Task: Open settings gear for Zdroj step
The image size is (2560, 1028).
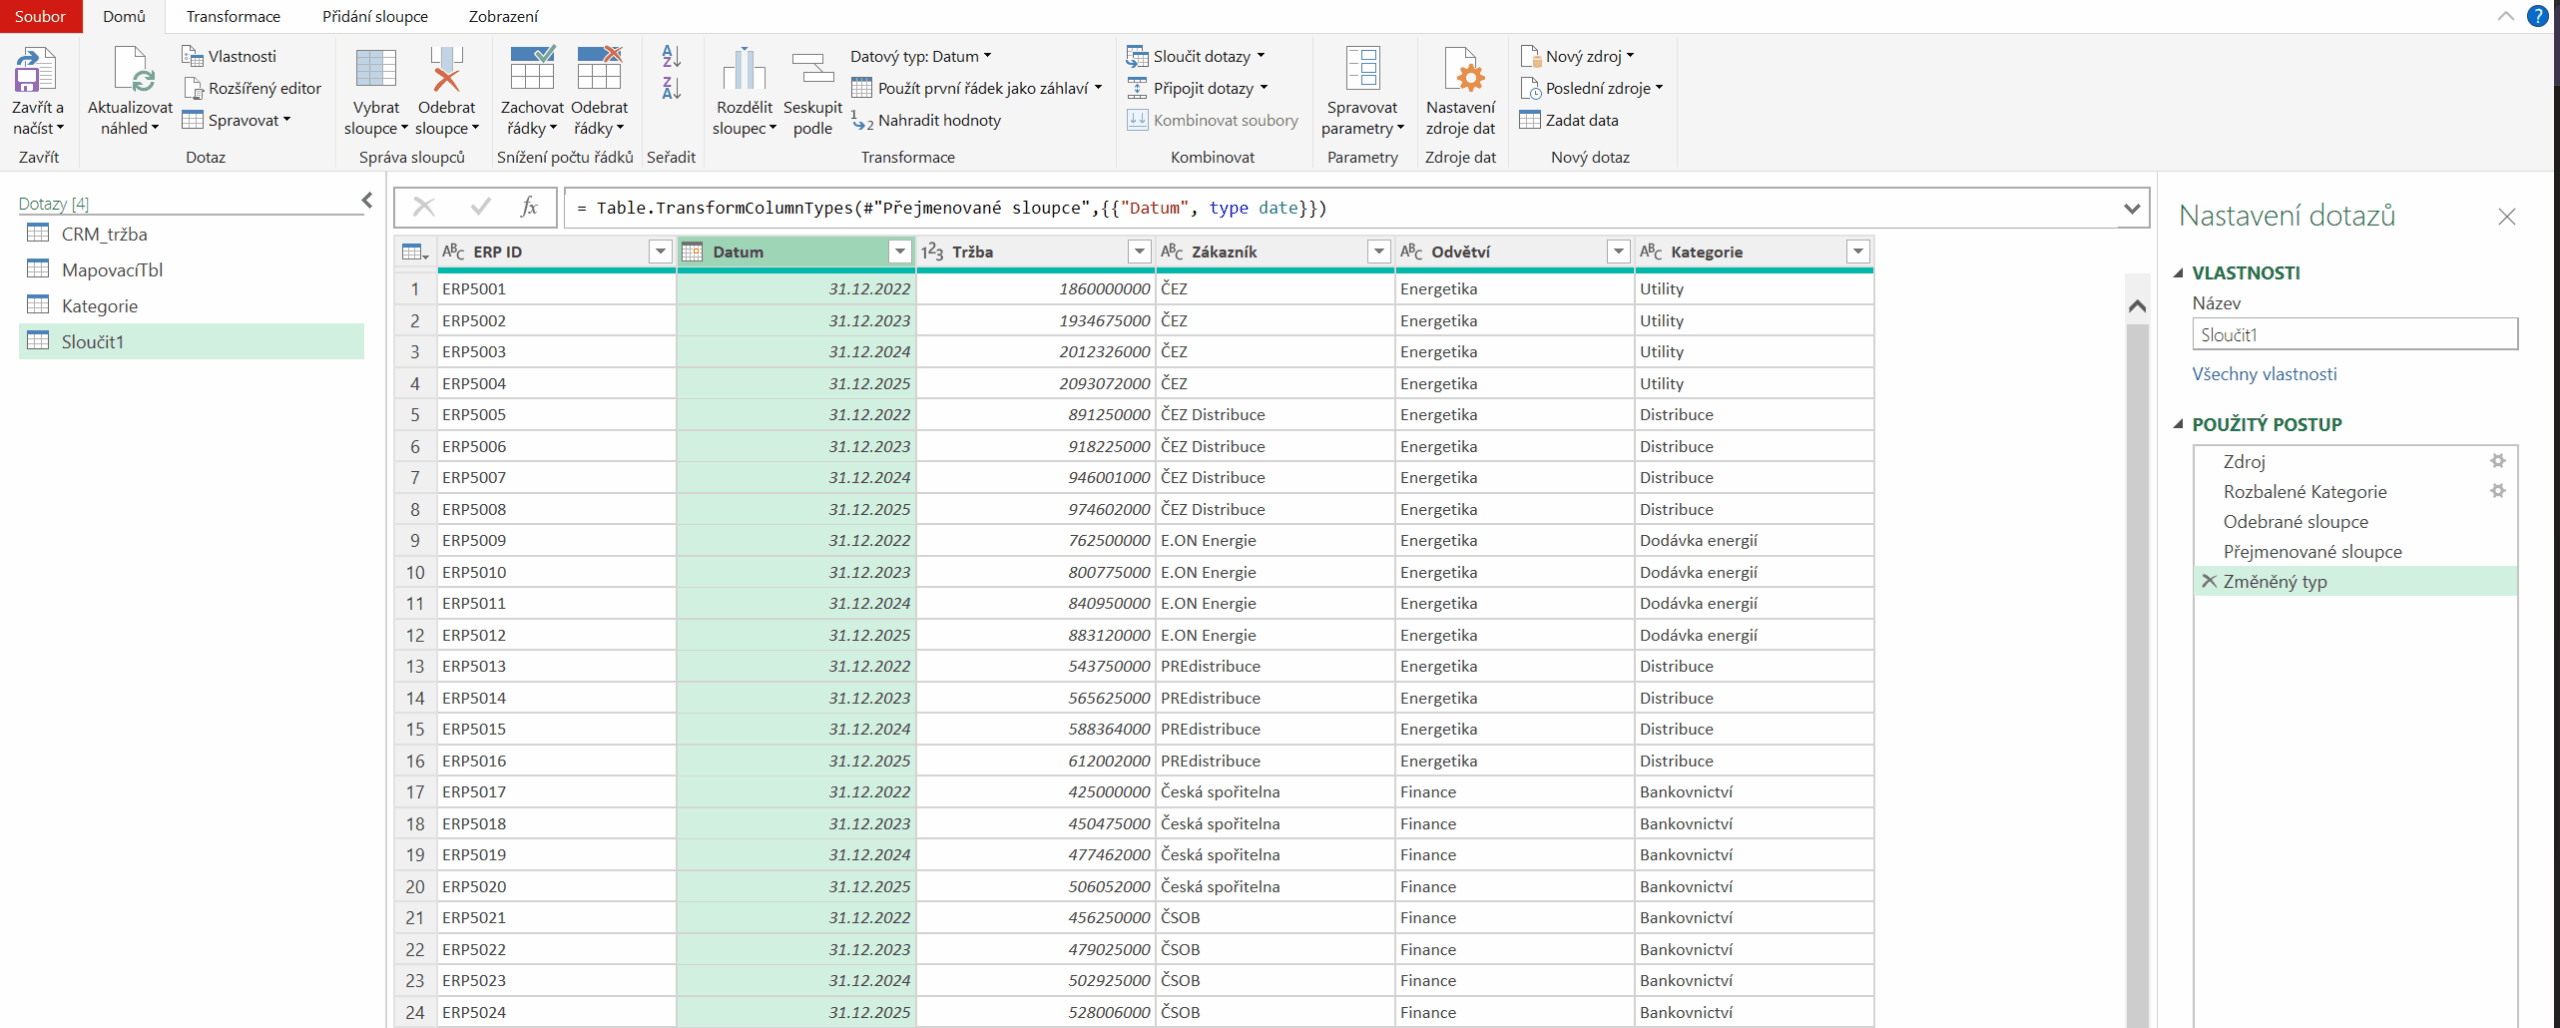Action: (x=2497, y=461)
